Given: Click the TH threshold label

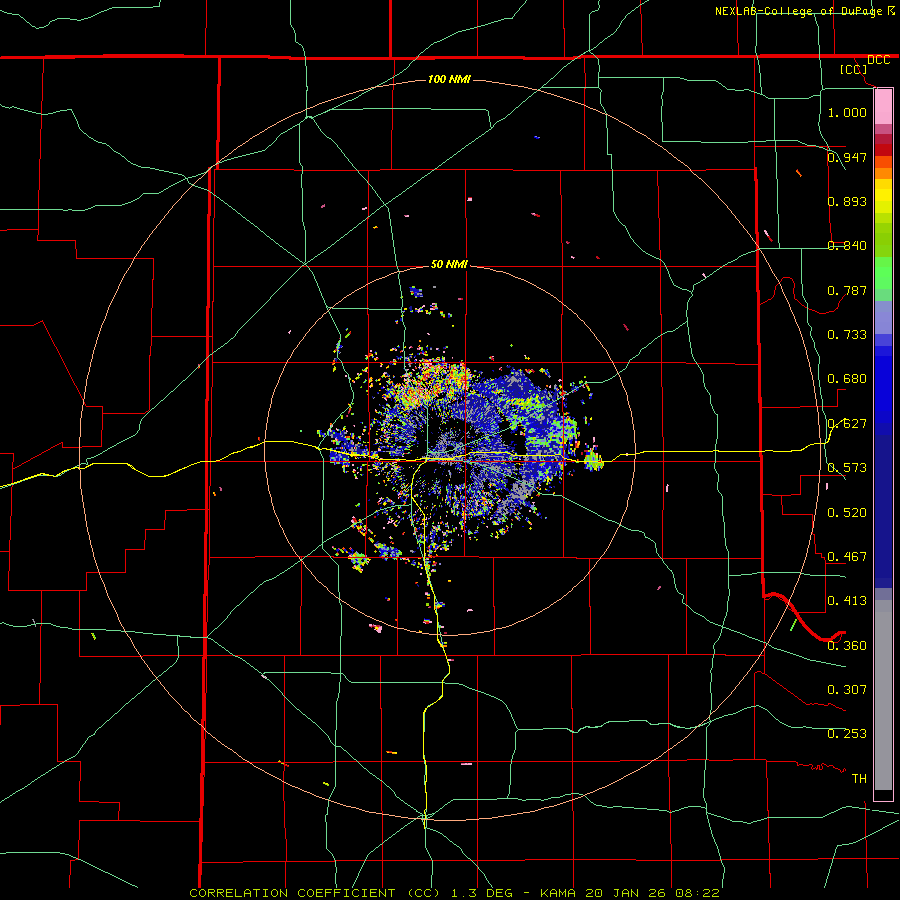Looking at the screenshot, I should [x=859, y=779].
